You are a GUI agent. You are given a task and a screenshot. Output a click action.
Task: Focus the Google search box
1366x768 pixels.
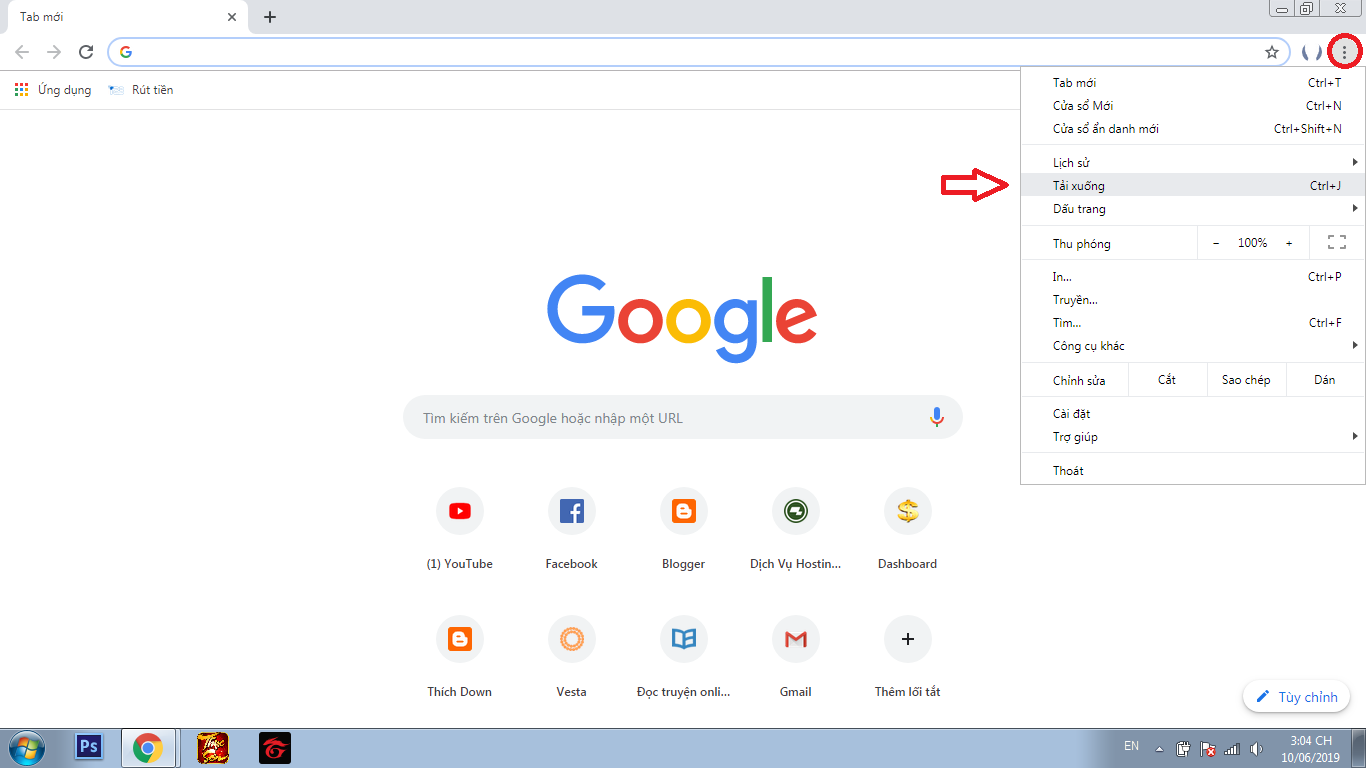(x=683, y=418)
